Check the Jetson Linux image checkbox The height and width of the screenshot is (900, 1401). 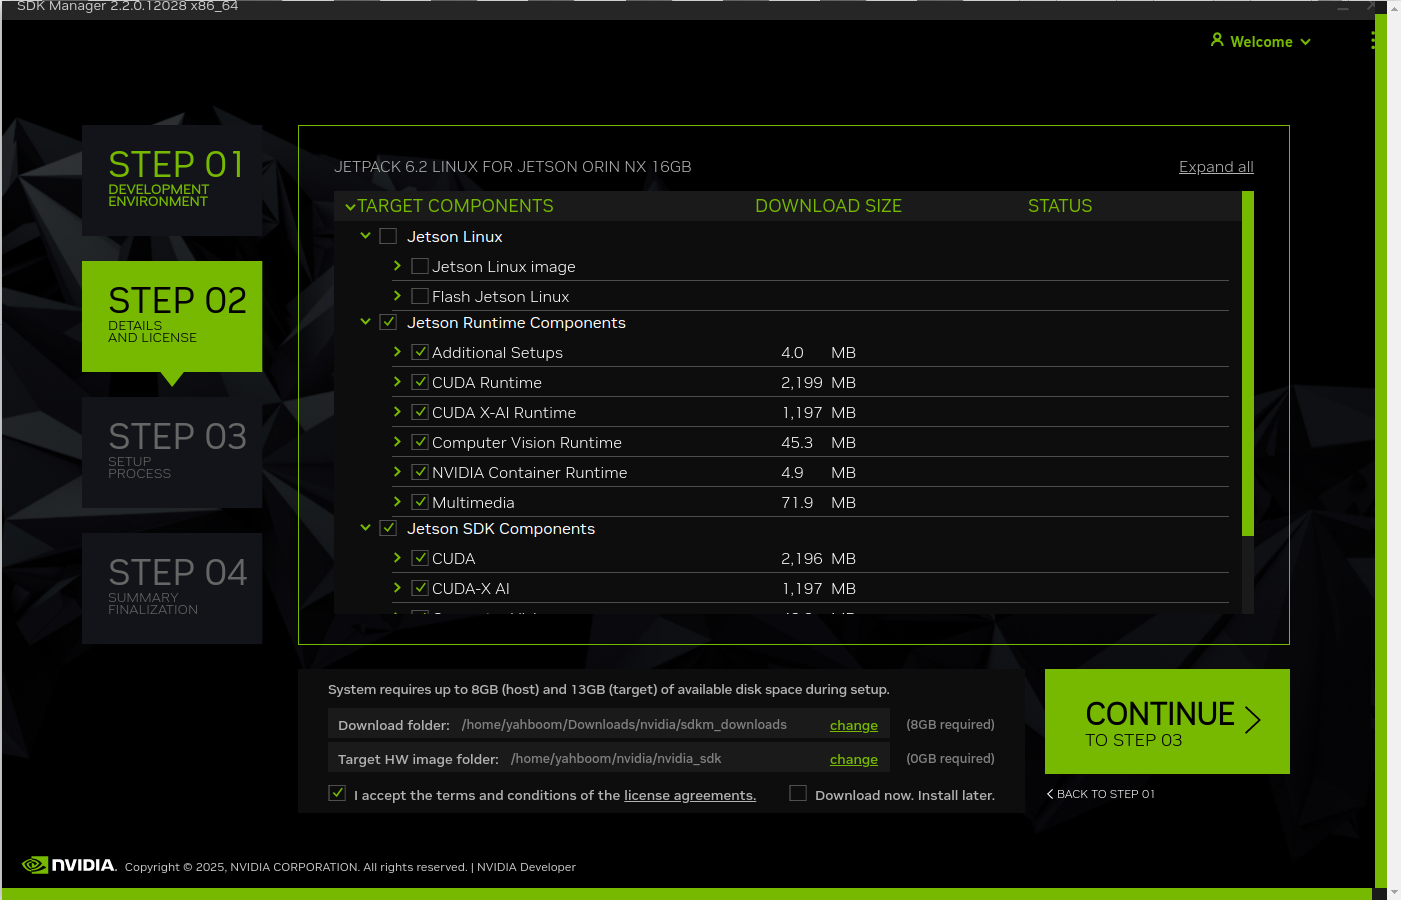420,266
